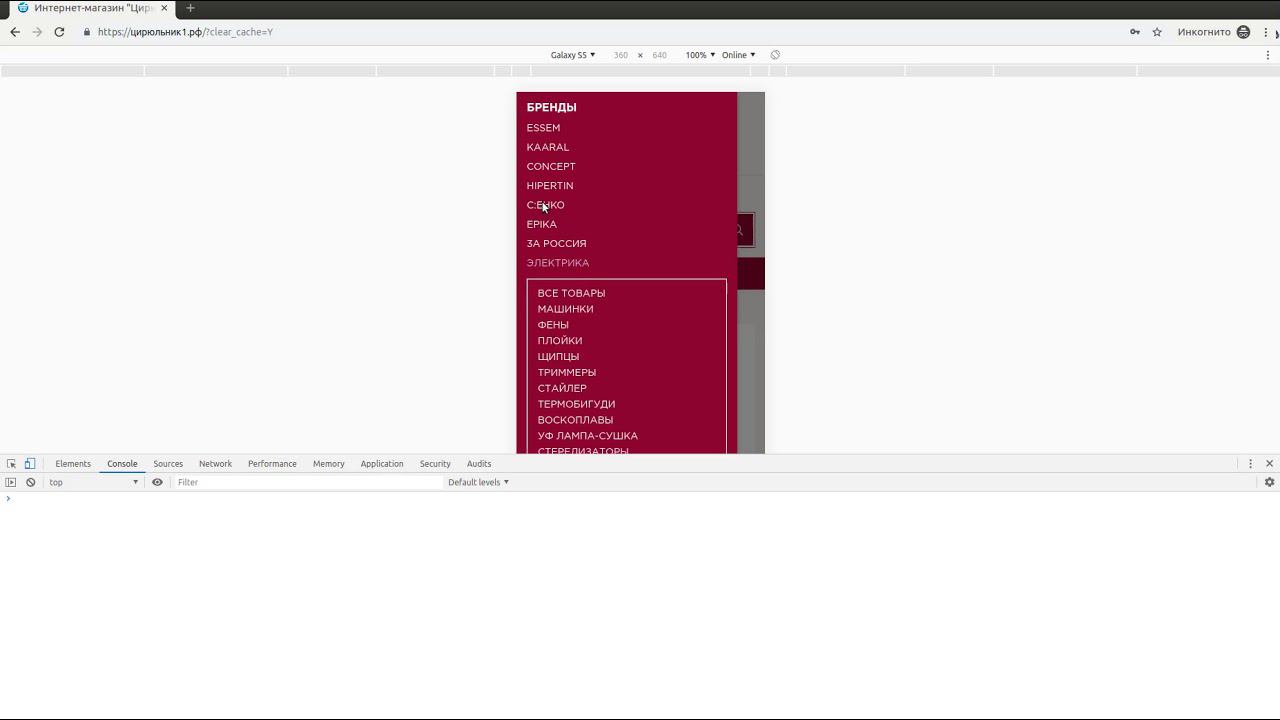The image size is (1280, 720).
Task: Show the console sidebar icon
Action: pyautogui.click(x=11, y=482)
